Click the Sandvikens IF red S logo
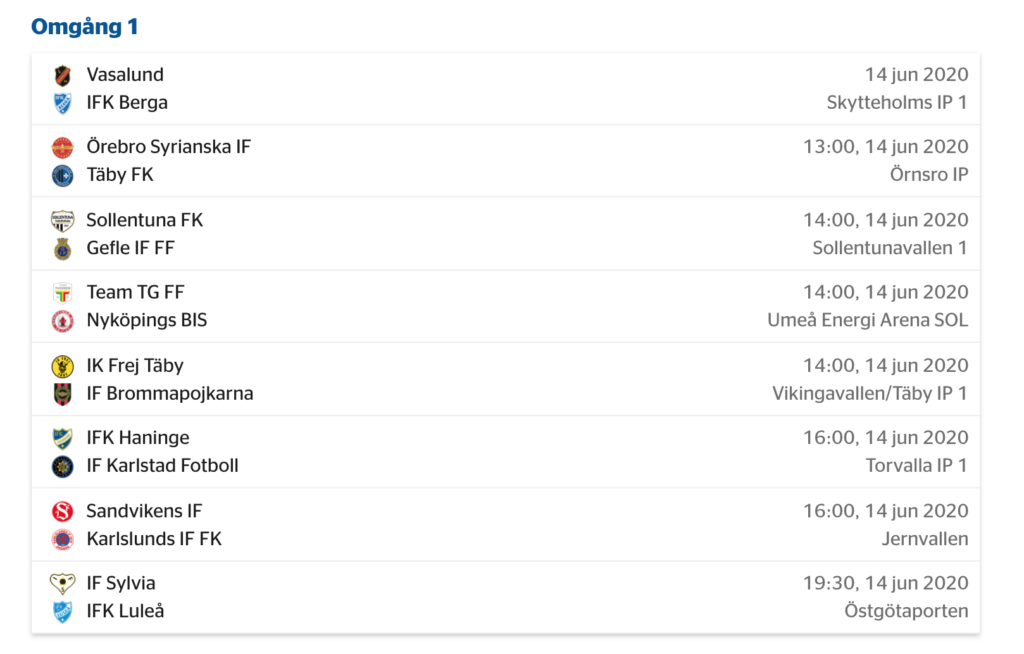 pos(62,512)
